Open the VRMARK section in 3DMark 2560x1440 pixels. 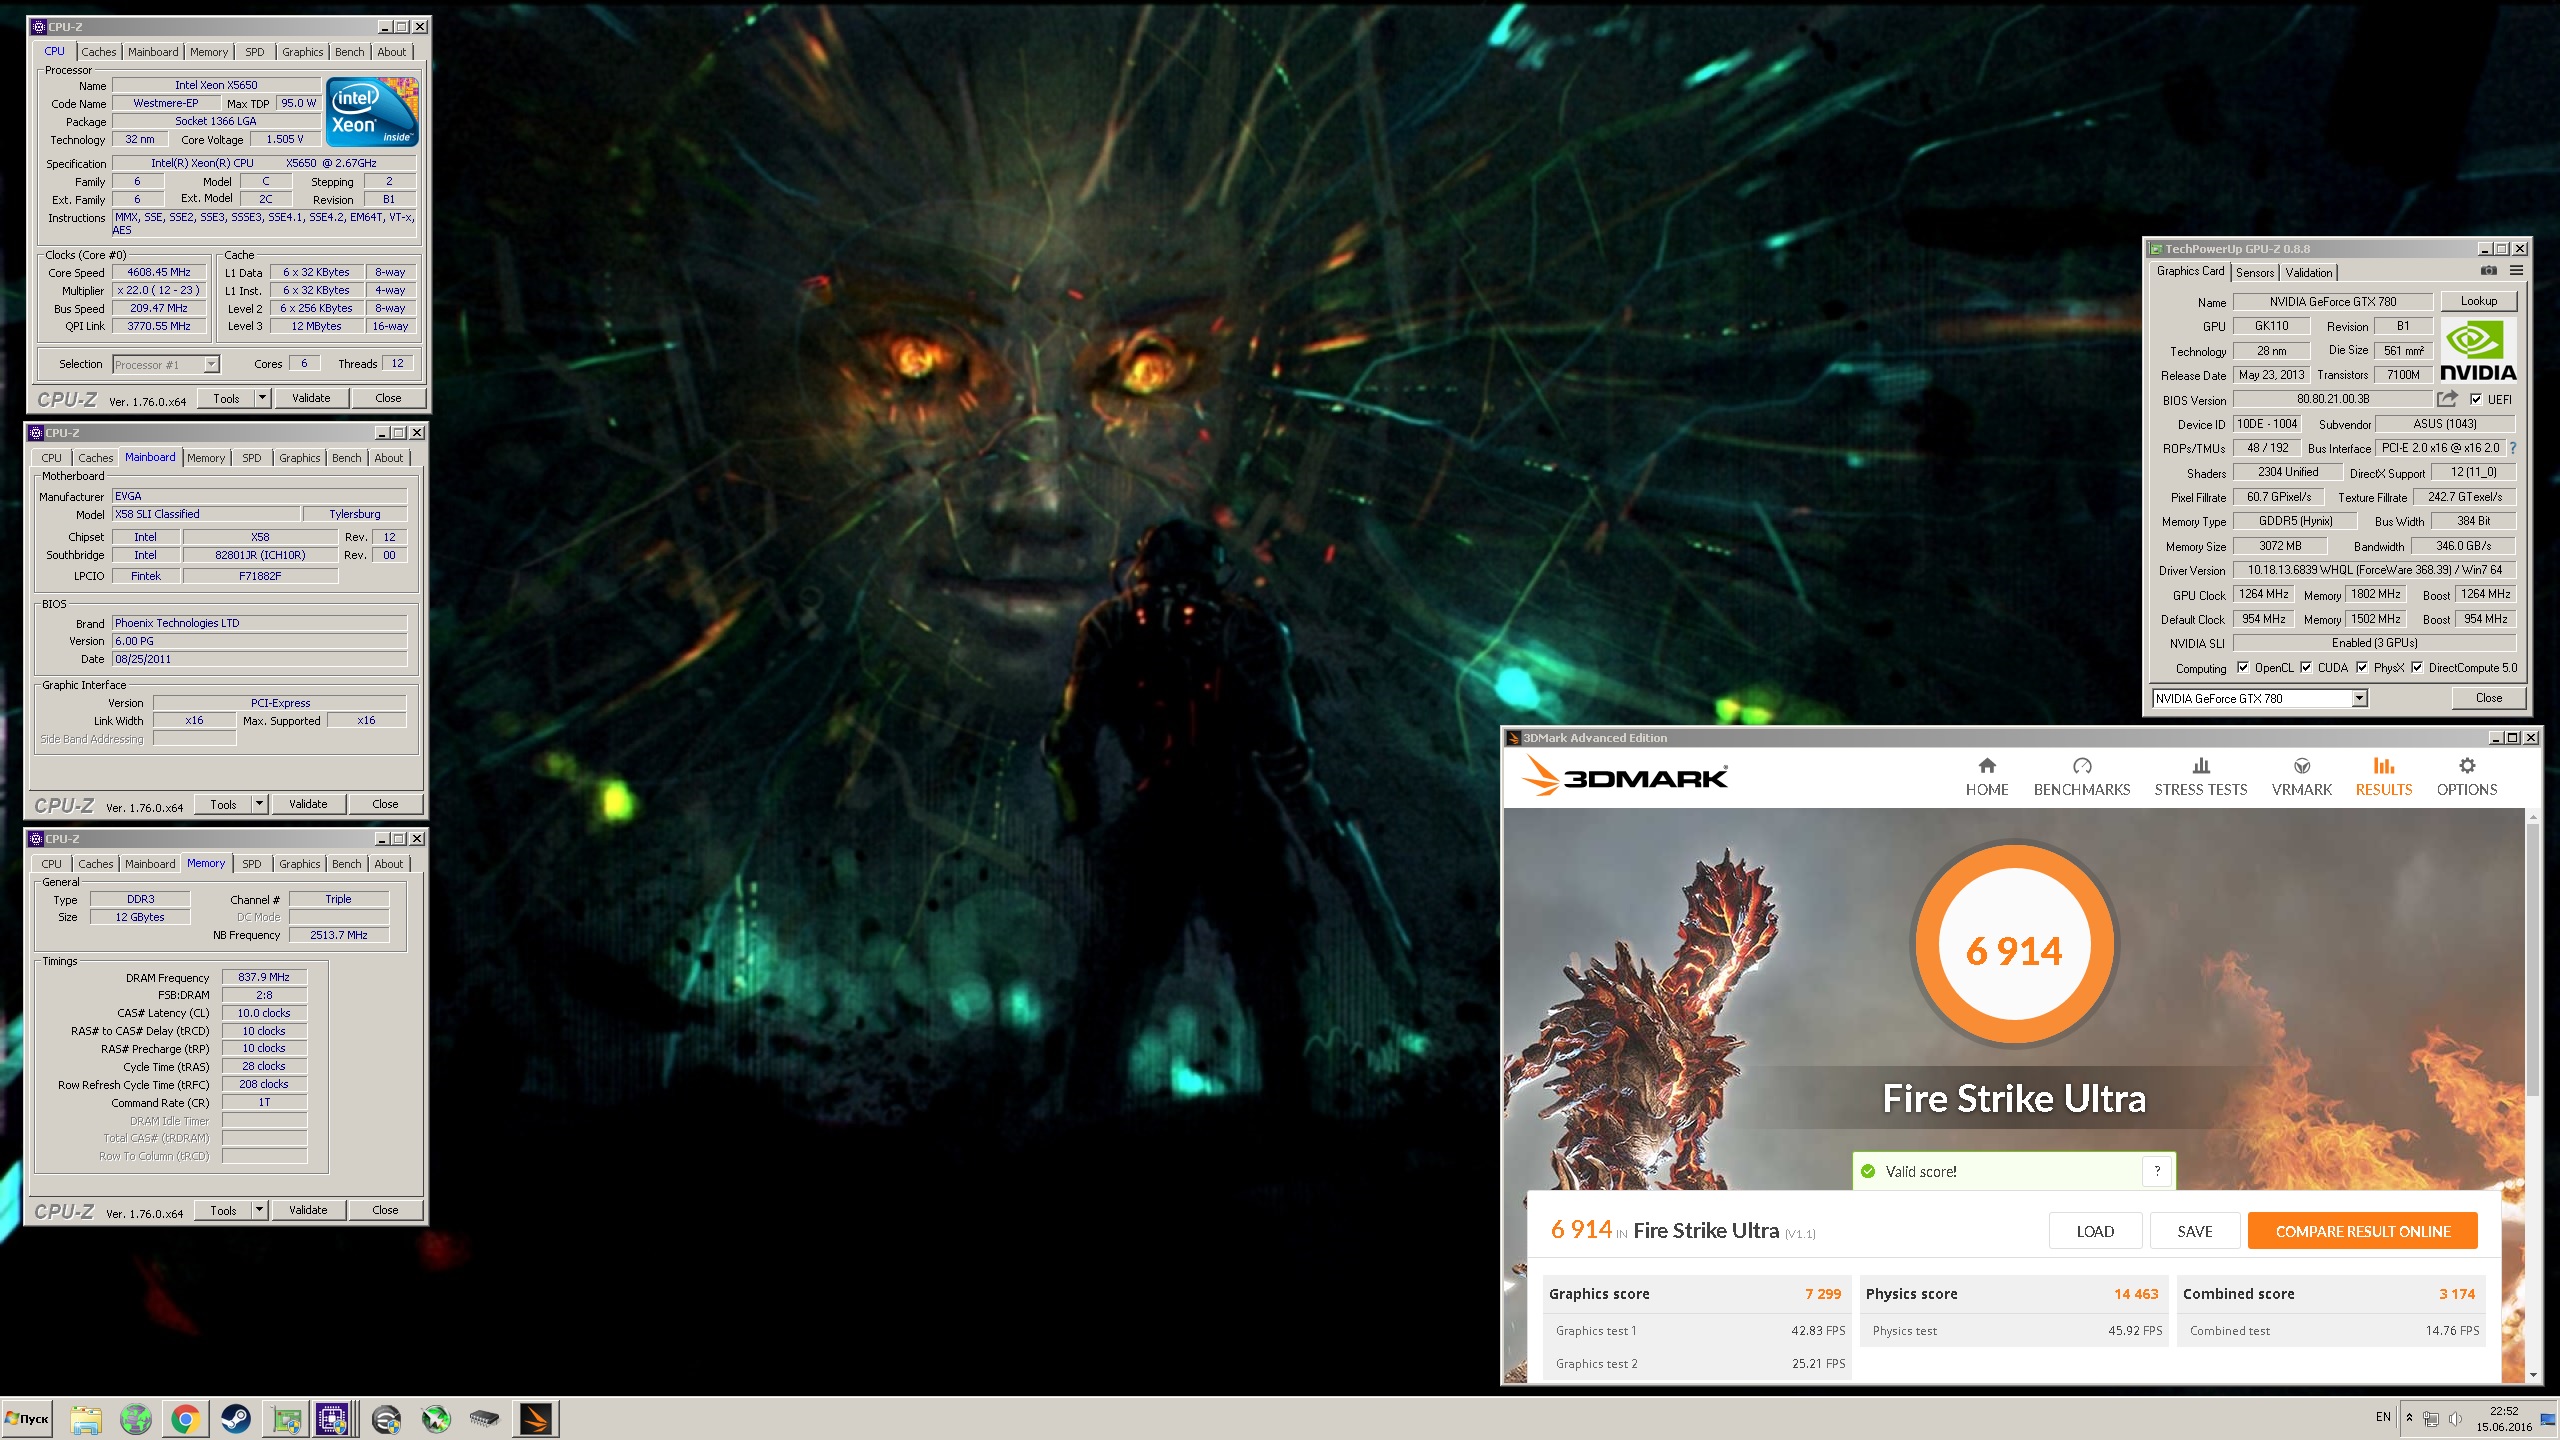click(2302, 777)
